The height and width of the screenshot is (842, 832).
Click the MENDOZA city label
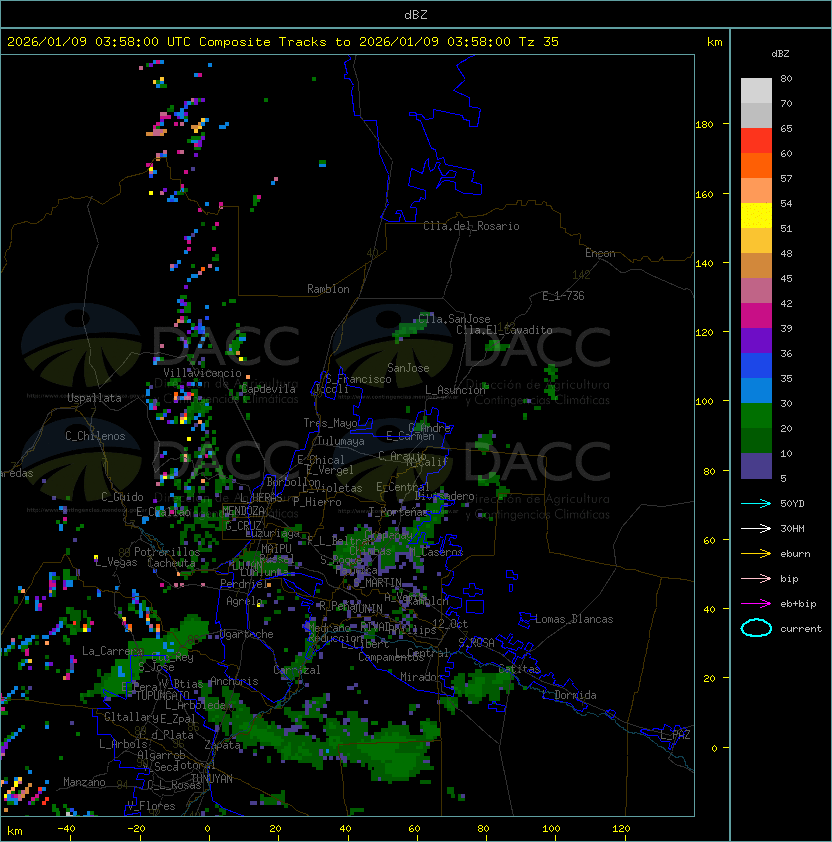(x=244, y=511)
